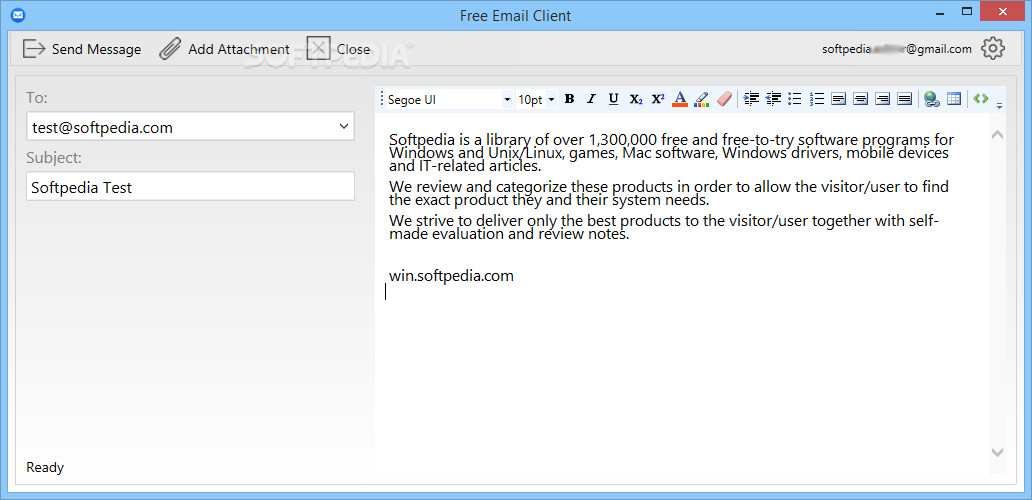The width and height of the screenshot is (1032, 500).
Task: Click the Ready status text
Action: 45,468
